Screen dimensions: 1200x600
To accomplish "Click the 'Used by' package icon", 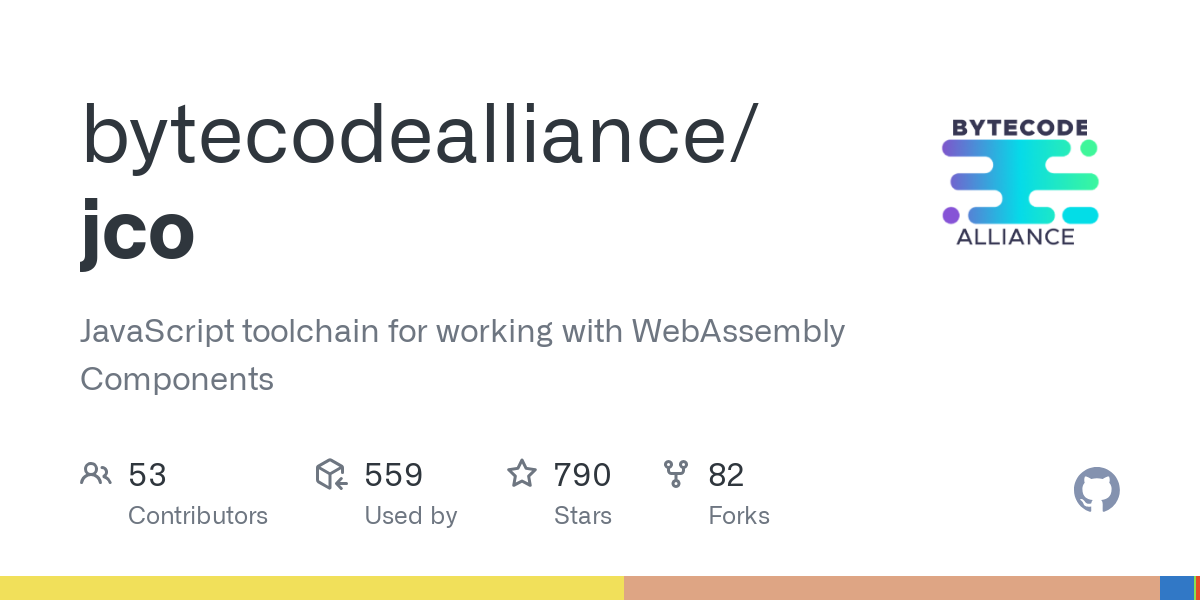I will point(331,474).
